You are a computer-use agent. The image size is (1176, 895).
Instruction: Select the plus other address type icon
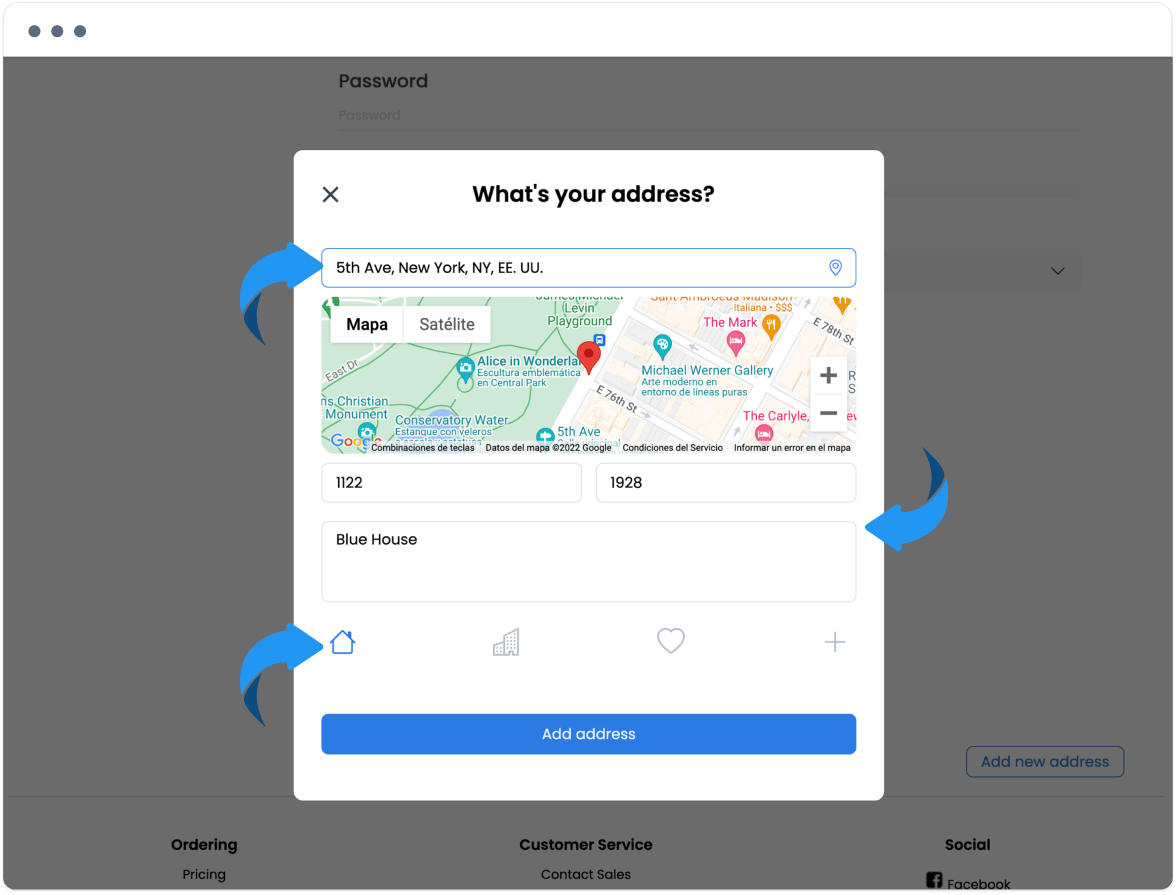point(835,642)
